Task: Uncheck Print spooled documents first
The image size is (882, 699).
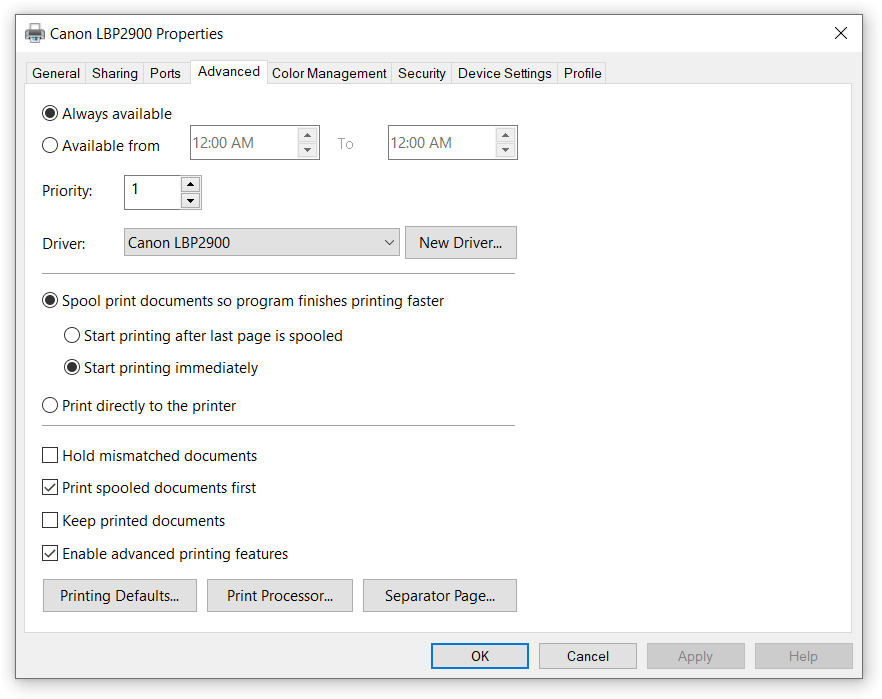Action: click(50, 488)
